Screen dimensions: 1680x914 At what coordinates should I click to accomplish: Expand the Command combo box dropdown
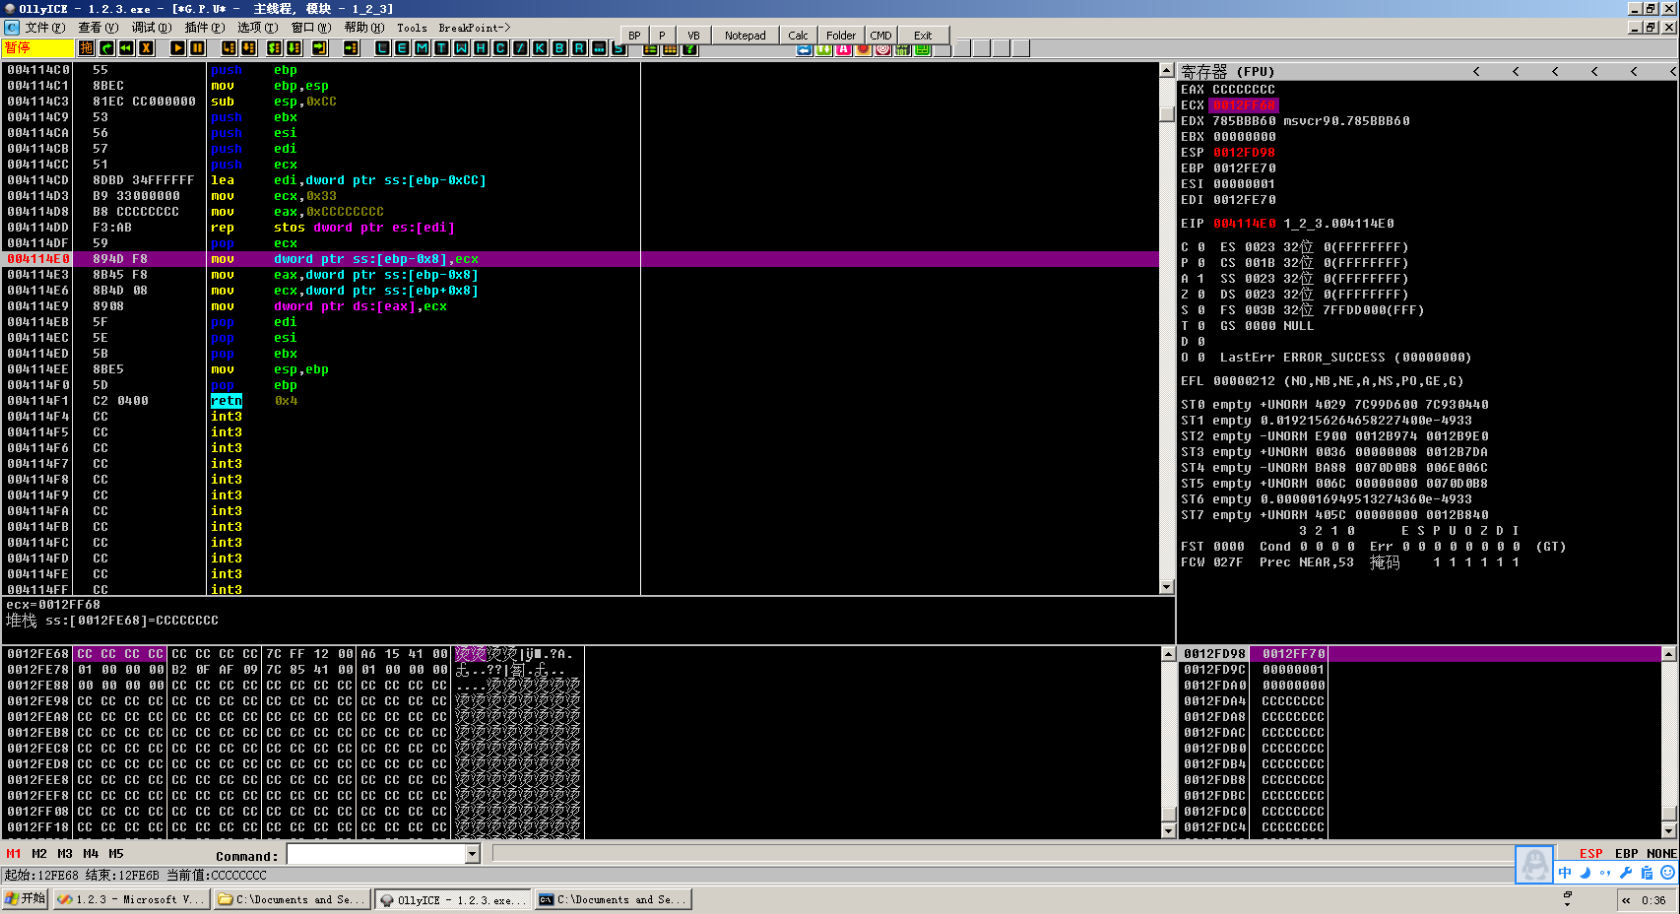tap(472, 854)
